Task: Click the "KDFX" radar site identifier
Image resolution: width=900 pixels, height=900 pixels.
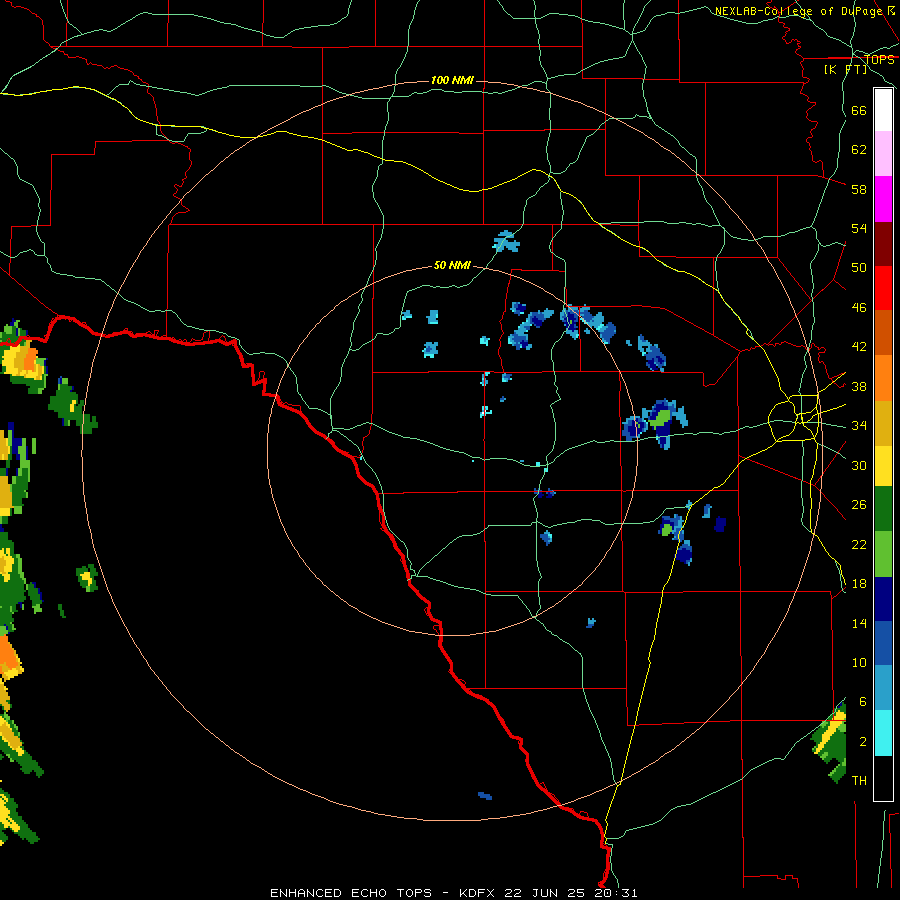Action: pyautogui.click(x=478, y=893)
